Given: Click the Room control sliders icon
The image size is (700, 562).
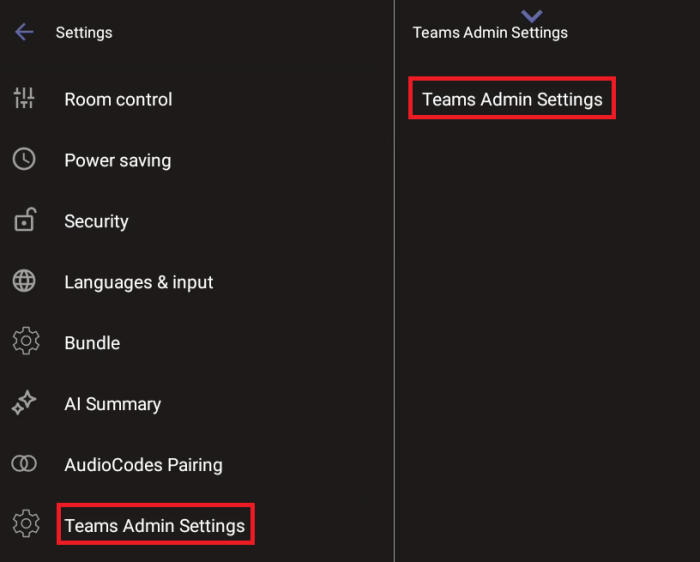Looking at the screenshot, I should (x=24, y=98).
